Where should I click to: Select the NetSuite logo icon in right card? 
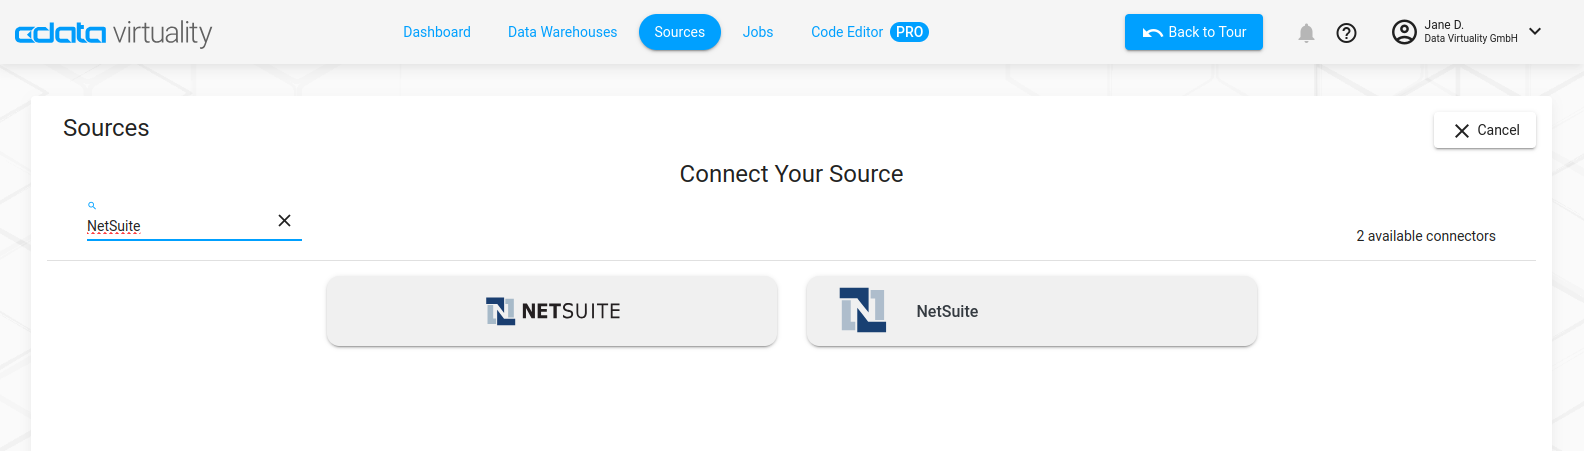[x=862, y=310]
